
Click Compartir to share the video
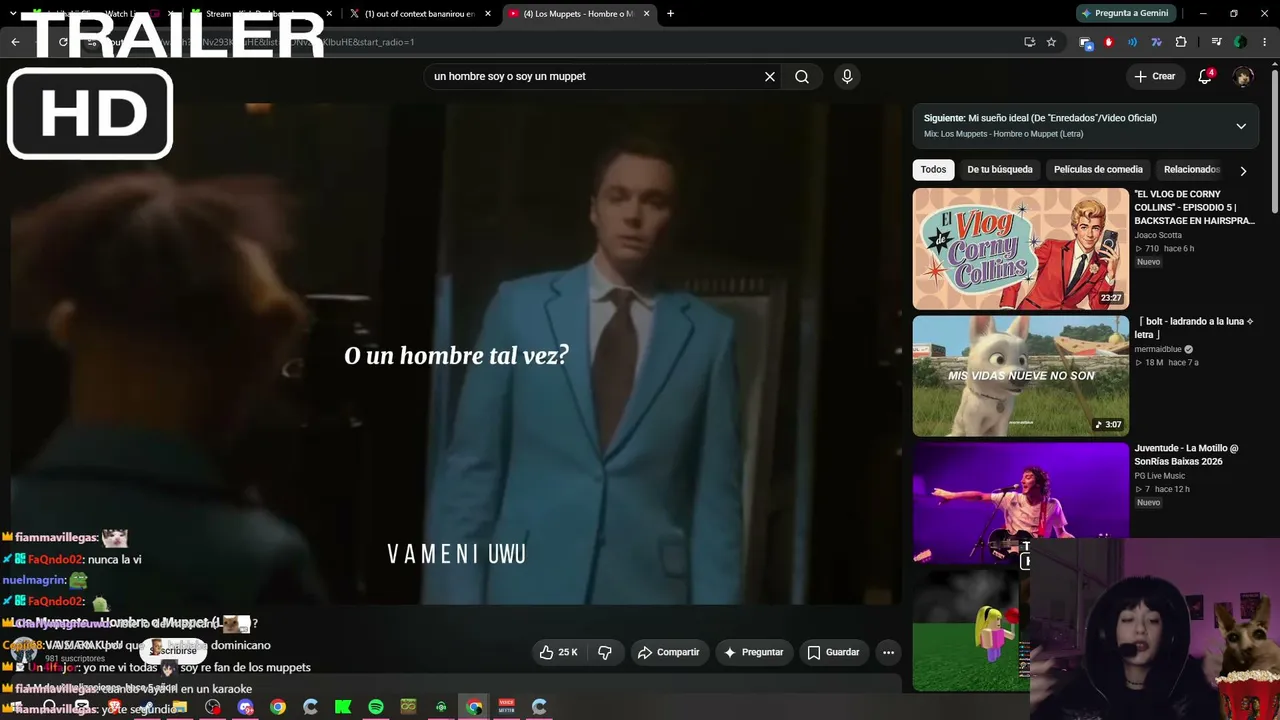(669, 652)
